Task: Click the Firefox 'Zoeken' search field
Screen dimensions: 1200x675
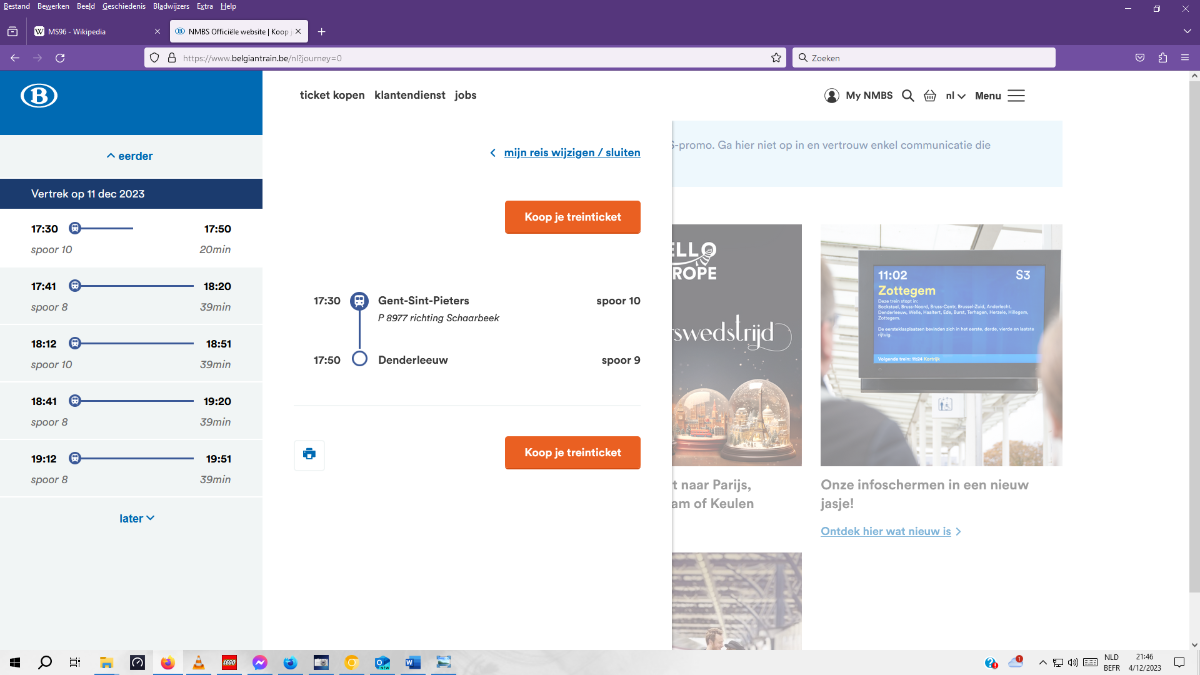Action: [x=924, y=58]
